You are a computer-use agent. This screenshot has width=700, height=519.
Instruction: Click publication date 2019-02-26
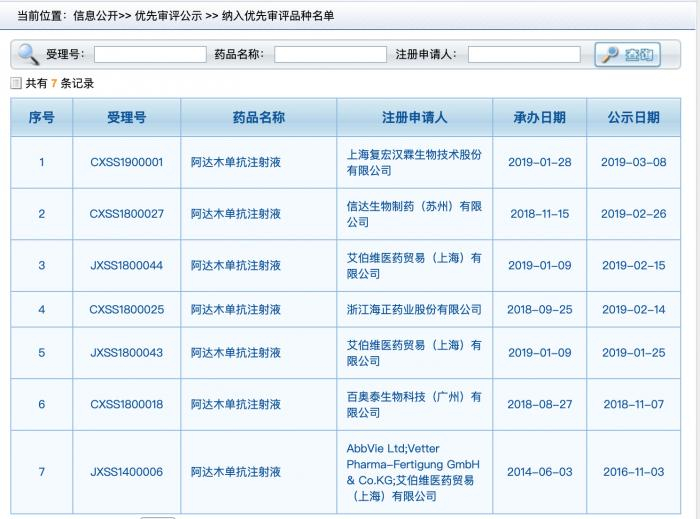633,214
